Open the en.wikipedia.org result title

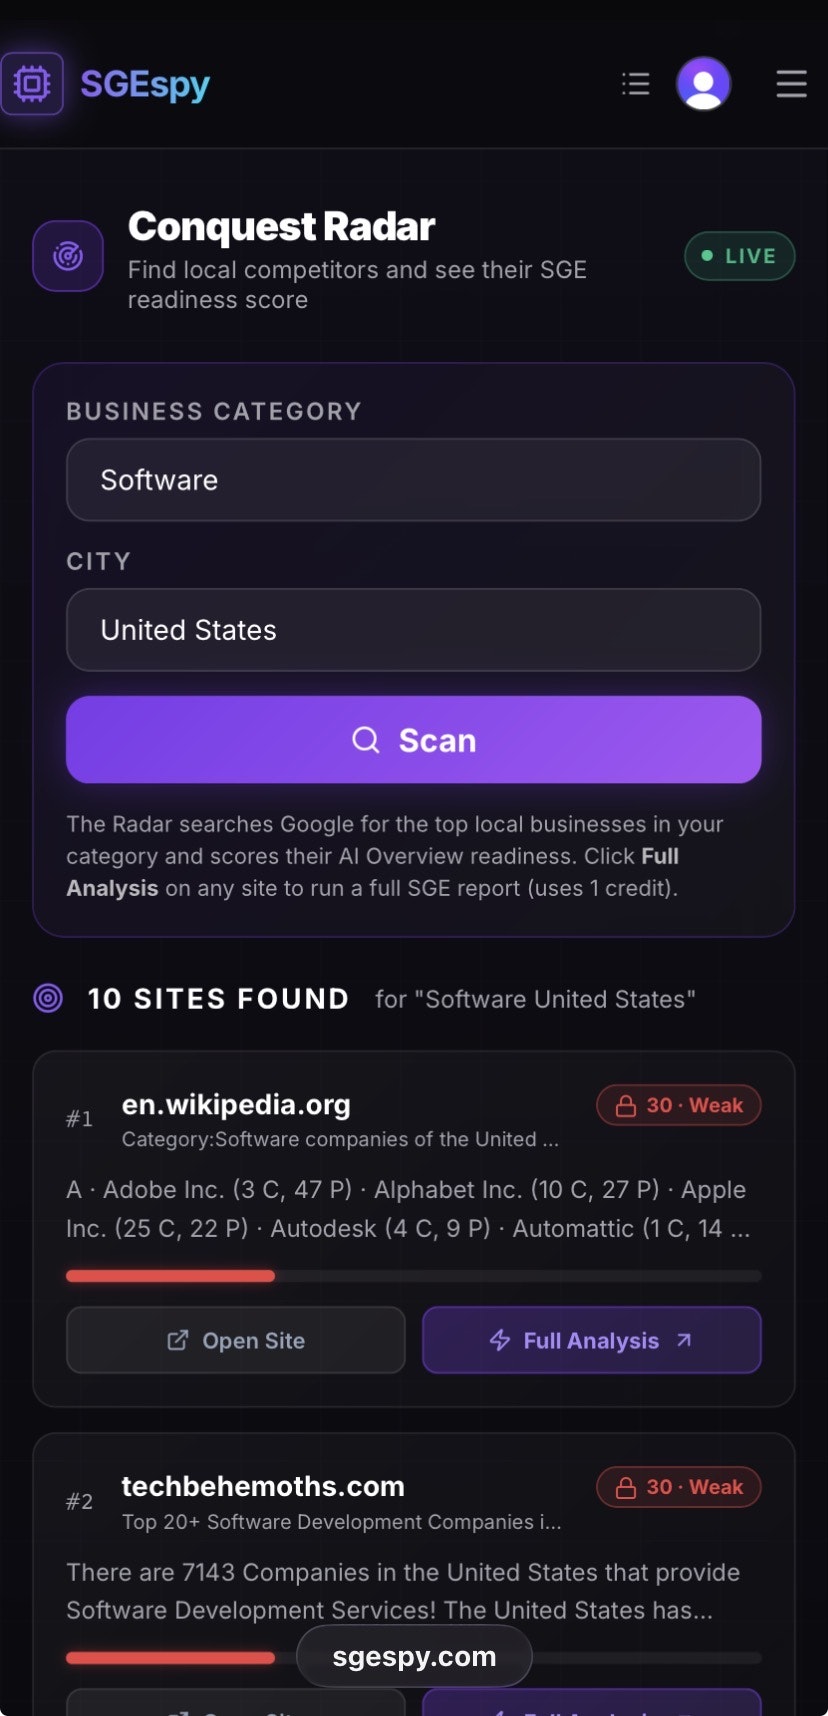[x=236, y=1104]
